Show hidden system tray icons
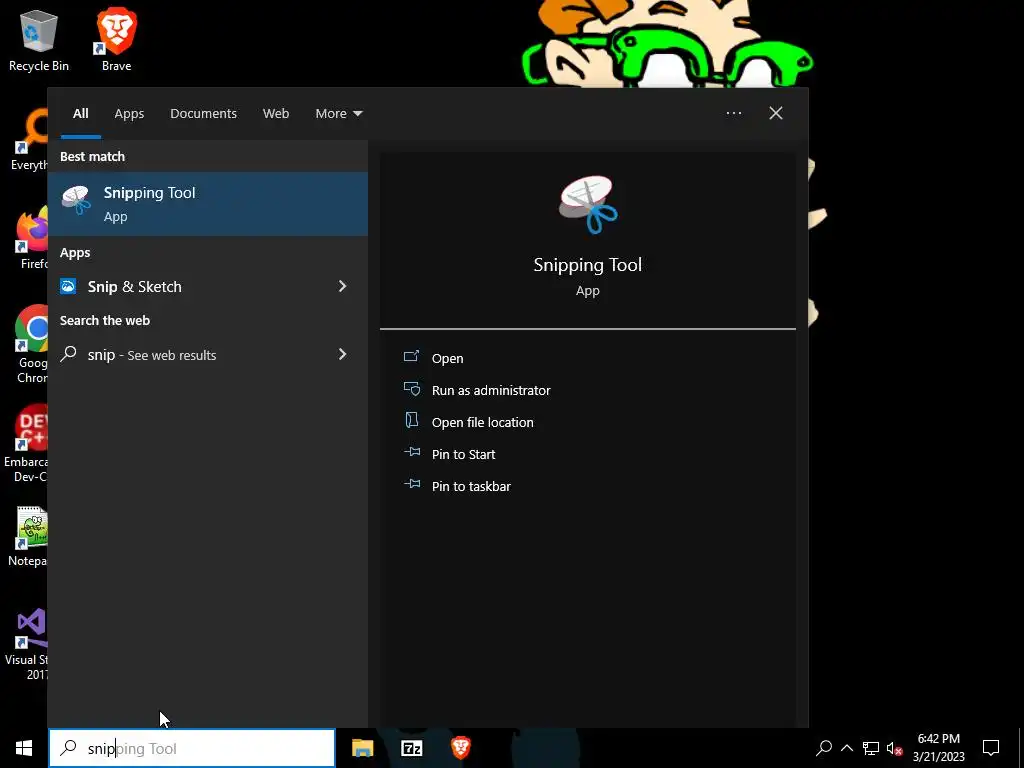 (847, 748)
